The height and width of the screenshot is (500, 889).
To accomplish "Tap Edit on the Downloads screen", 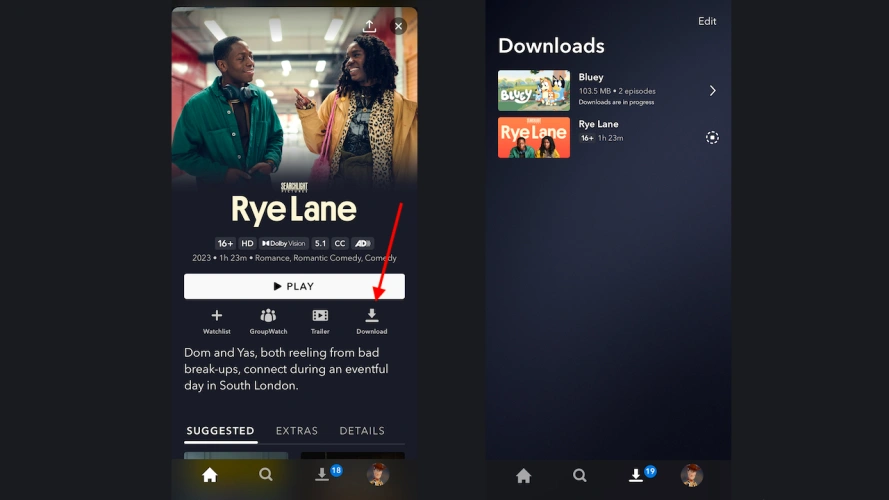I will pos(707,21).
